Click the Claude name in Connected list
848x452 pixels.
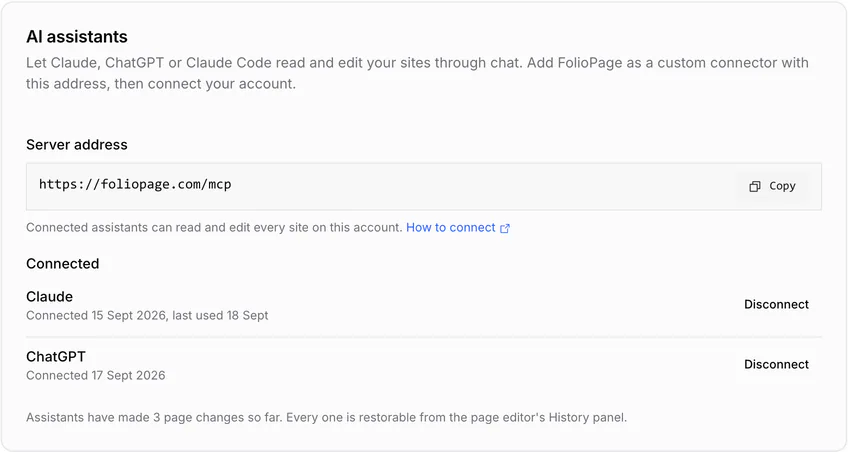click(49, 297)
